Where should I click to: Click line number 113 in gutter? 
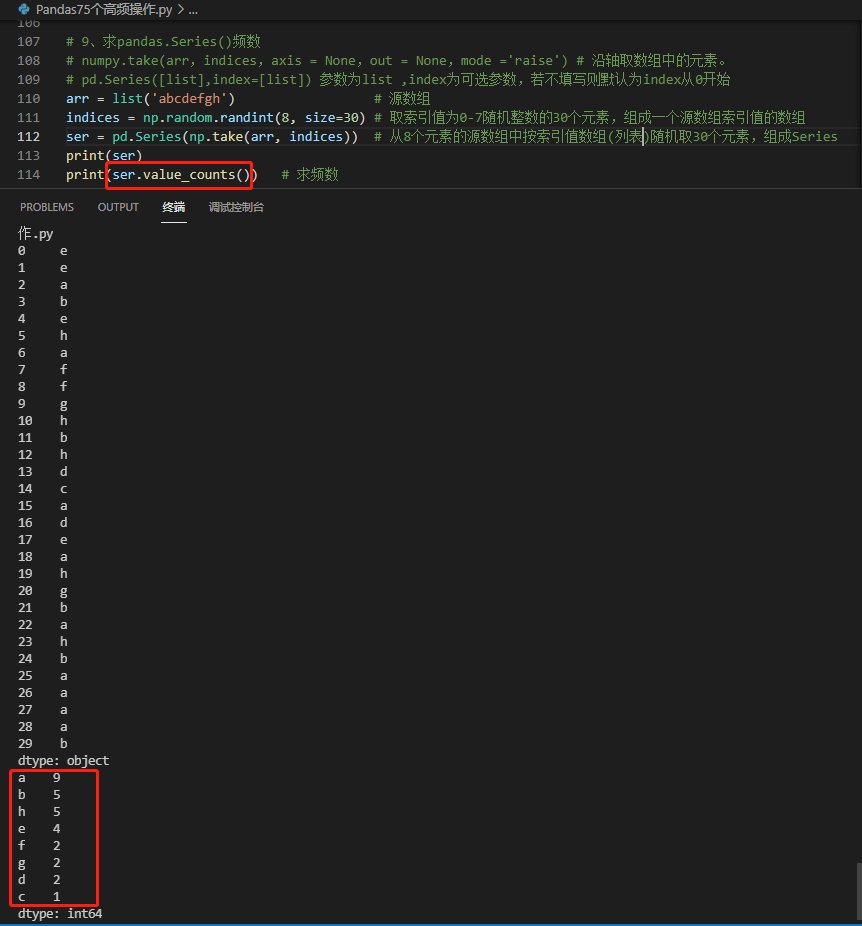click(x=28, y=155)
